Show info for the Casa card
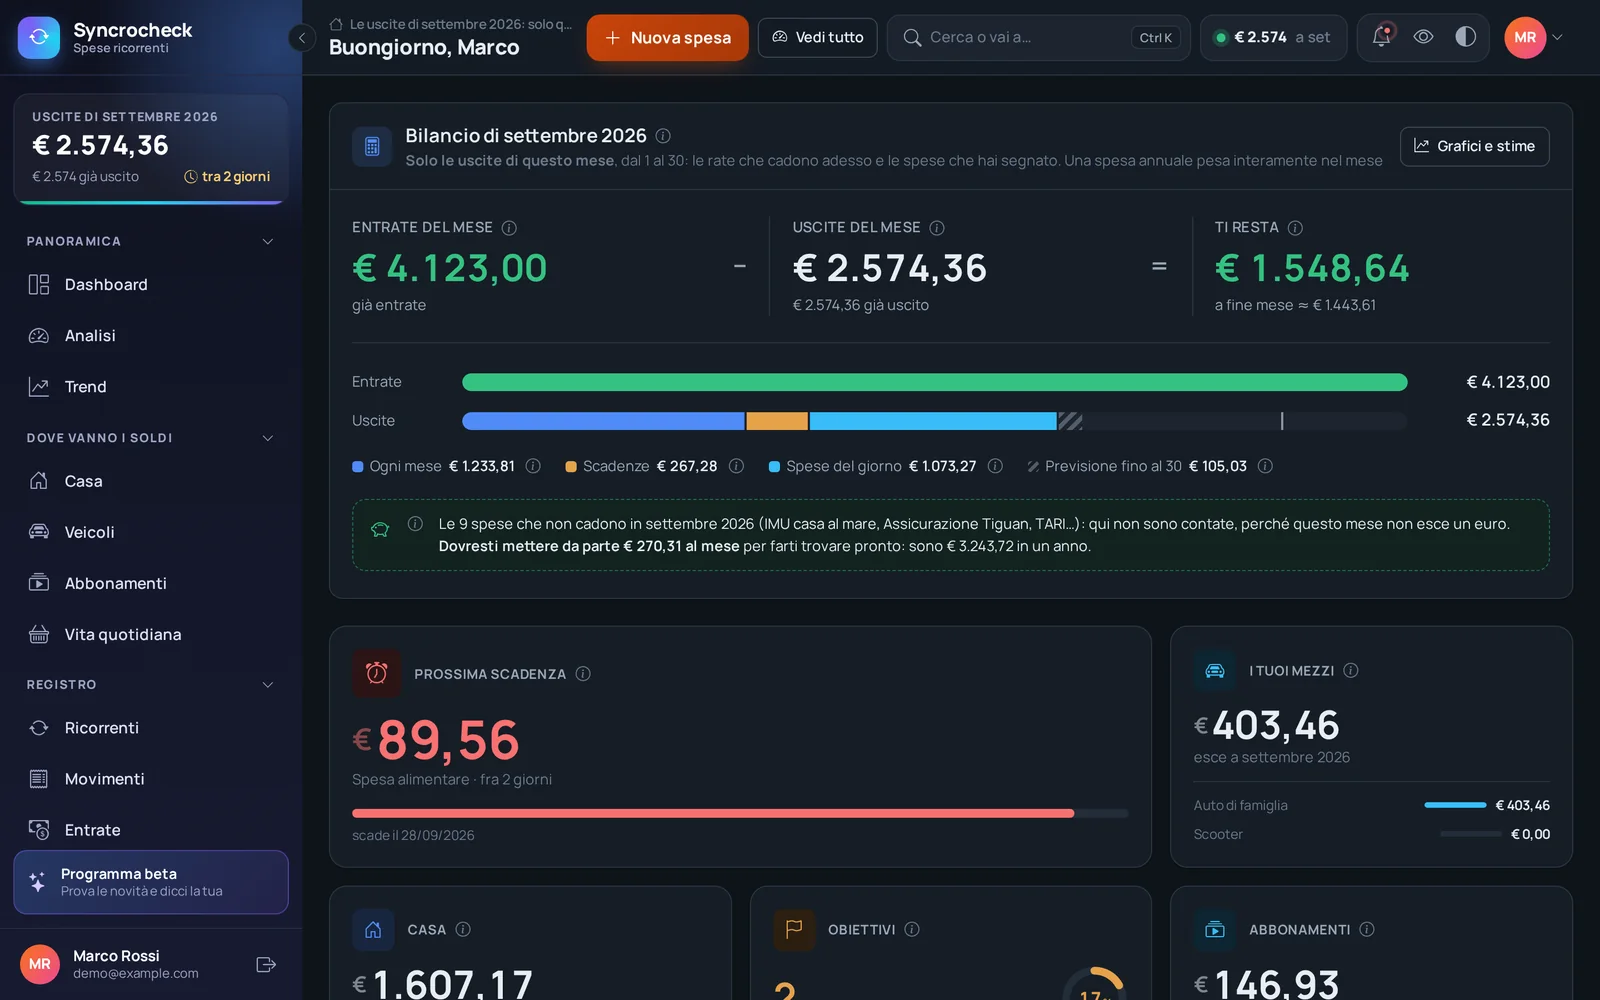 pyautogui.click(x=463, y=929)
